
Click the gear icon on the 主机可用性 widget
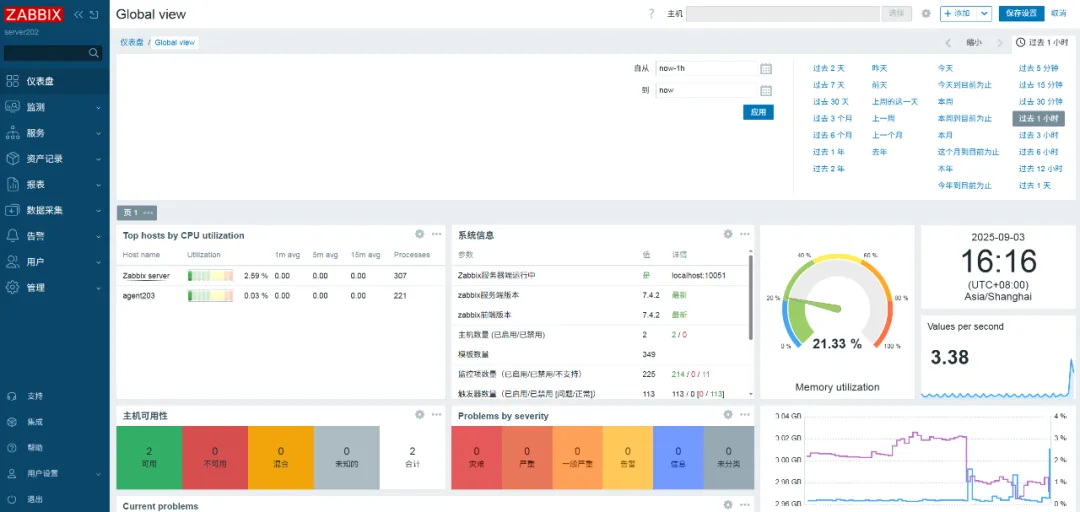(x=420, y=414)
